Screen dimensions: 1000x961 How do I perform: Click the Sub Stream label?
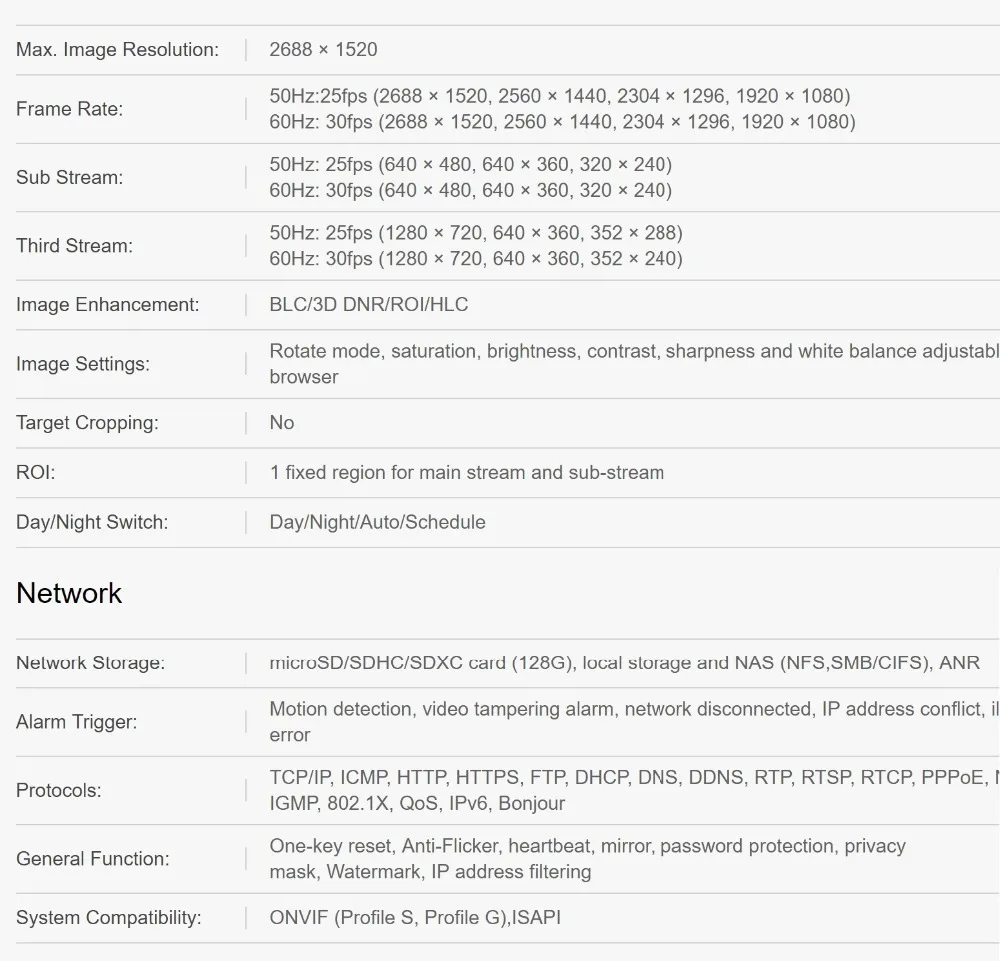click(70, 177)
